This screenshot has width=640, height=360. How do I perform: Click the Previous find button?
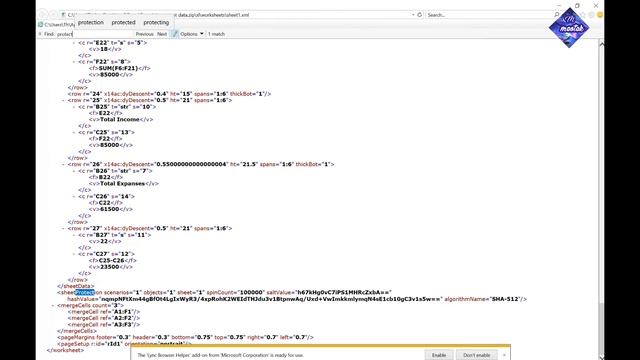144,34
